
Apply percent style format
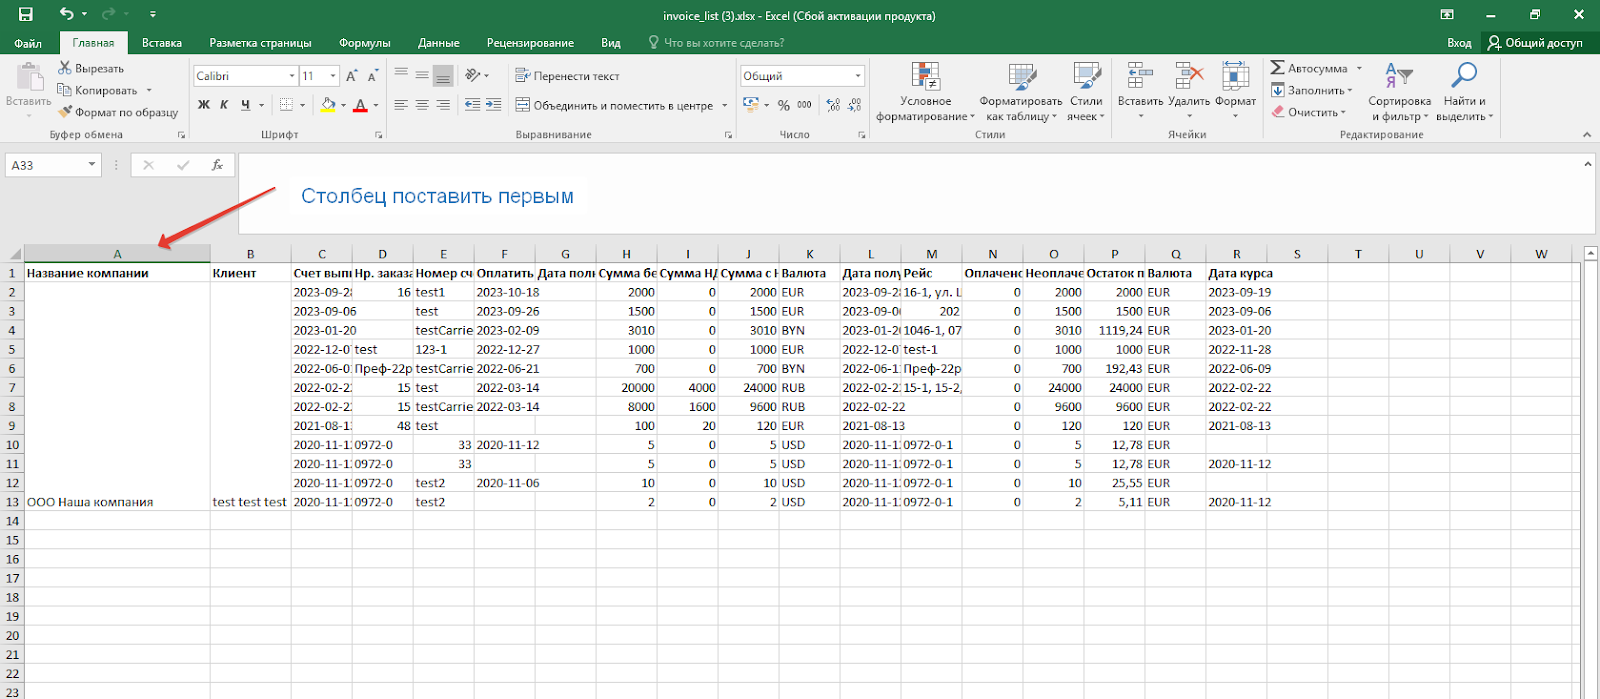(x=784, y=105)
